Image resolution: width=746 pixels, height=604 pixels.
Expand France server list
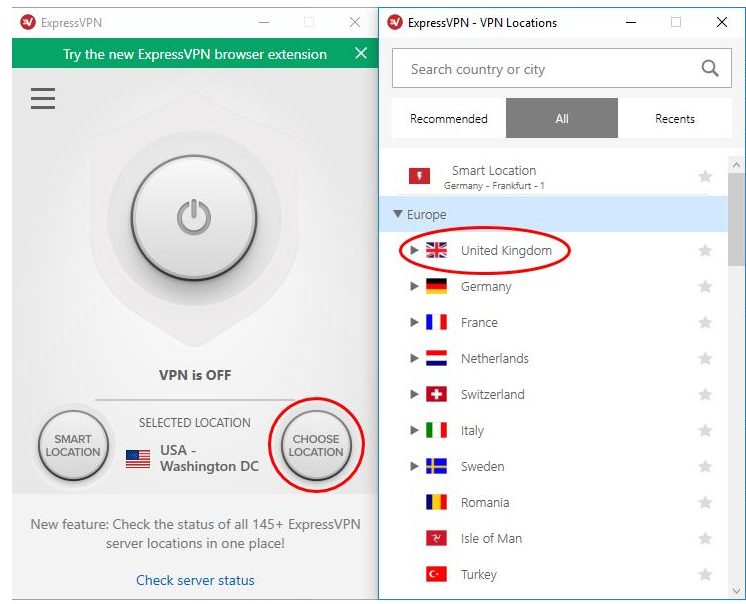414,322
